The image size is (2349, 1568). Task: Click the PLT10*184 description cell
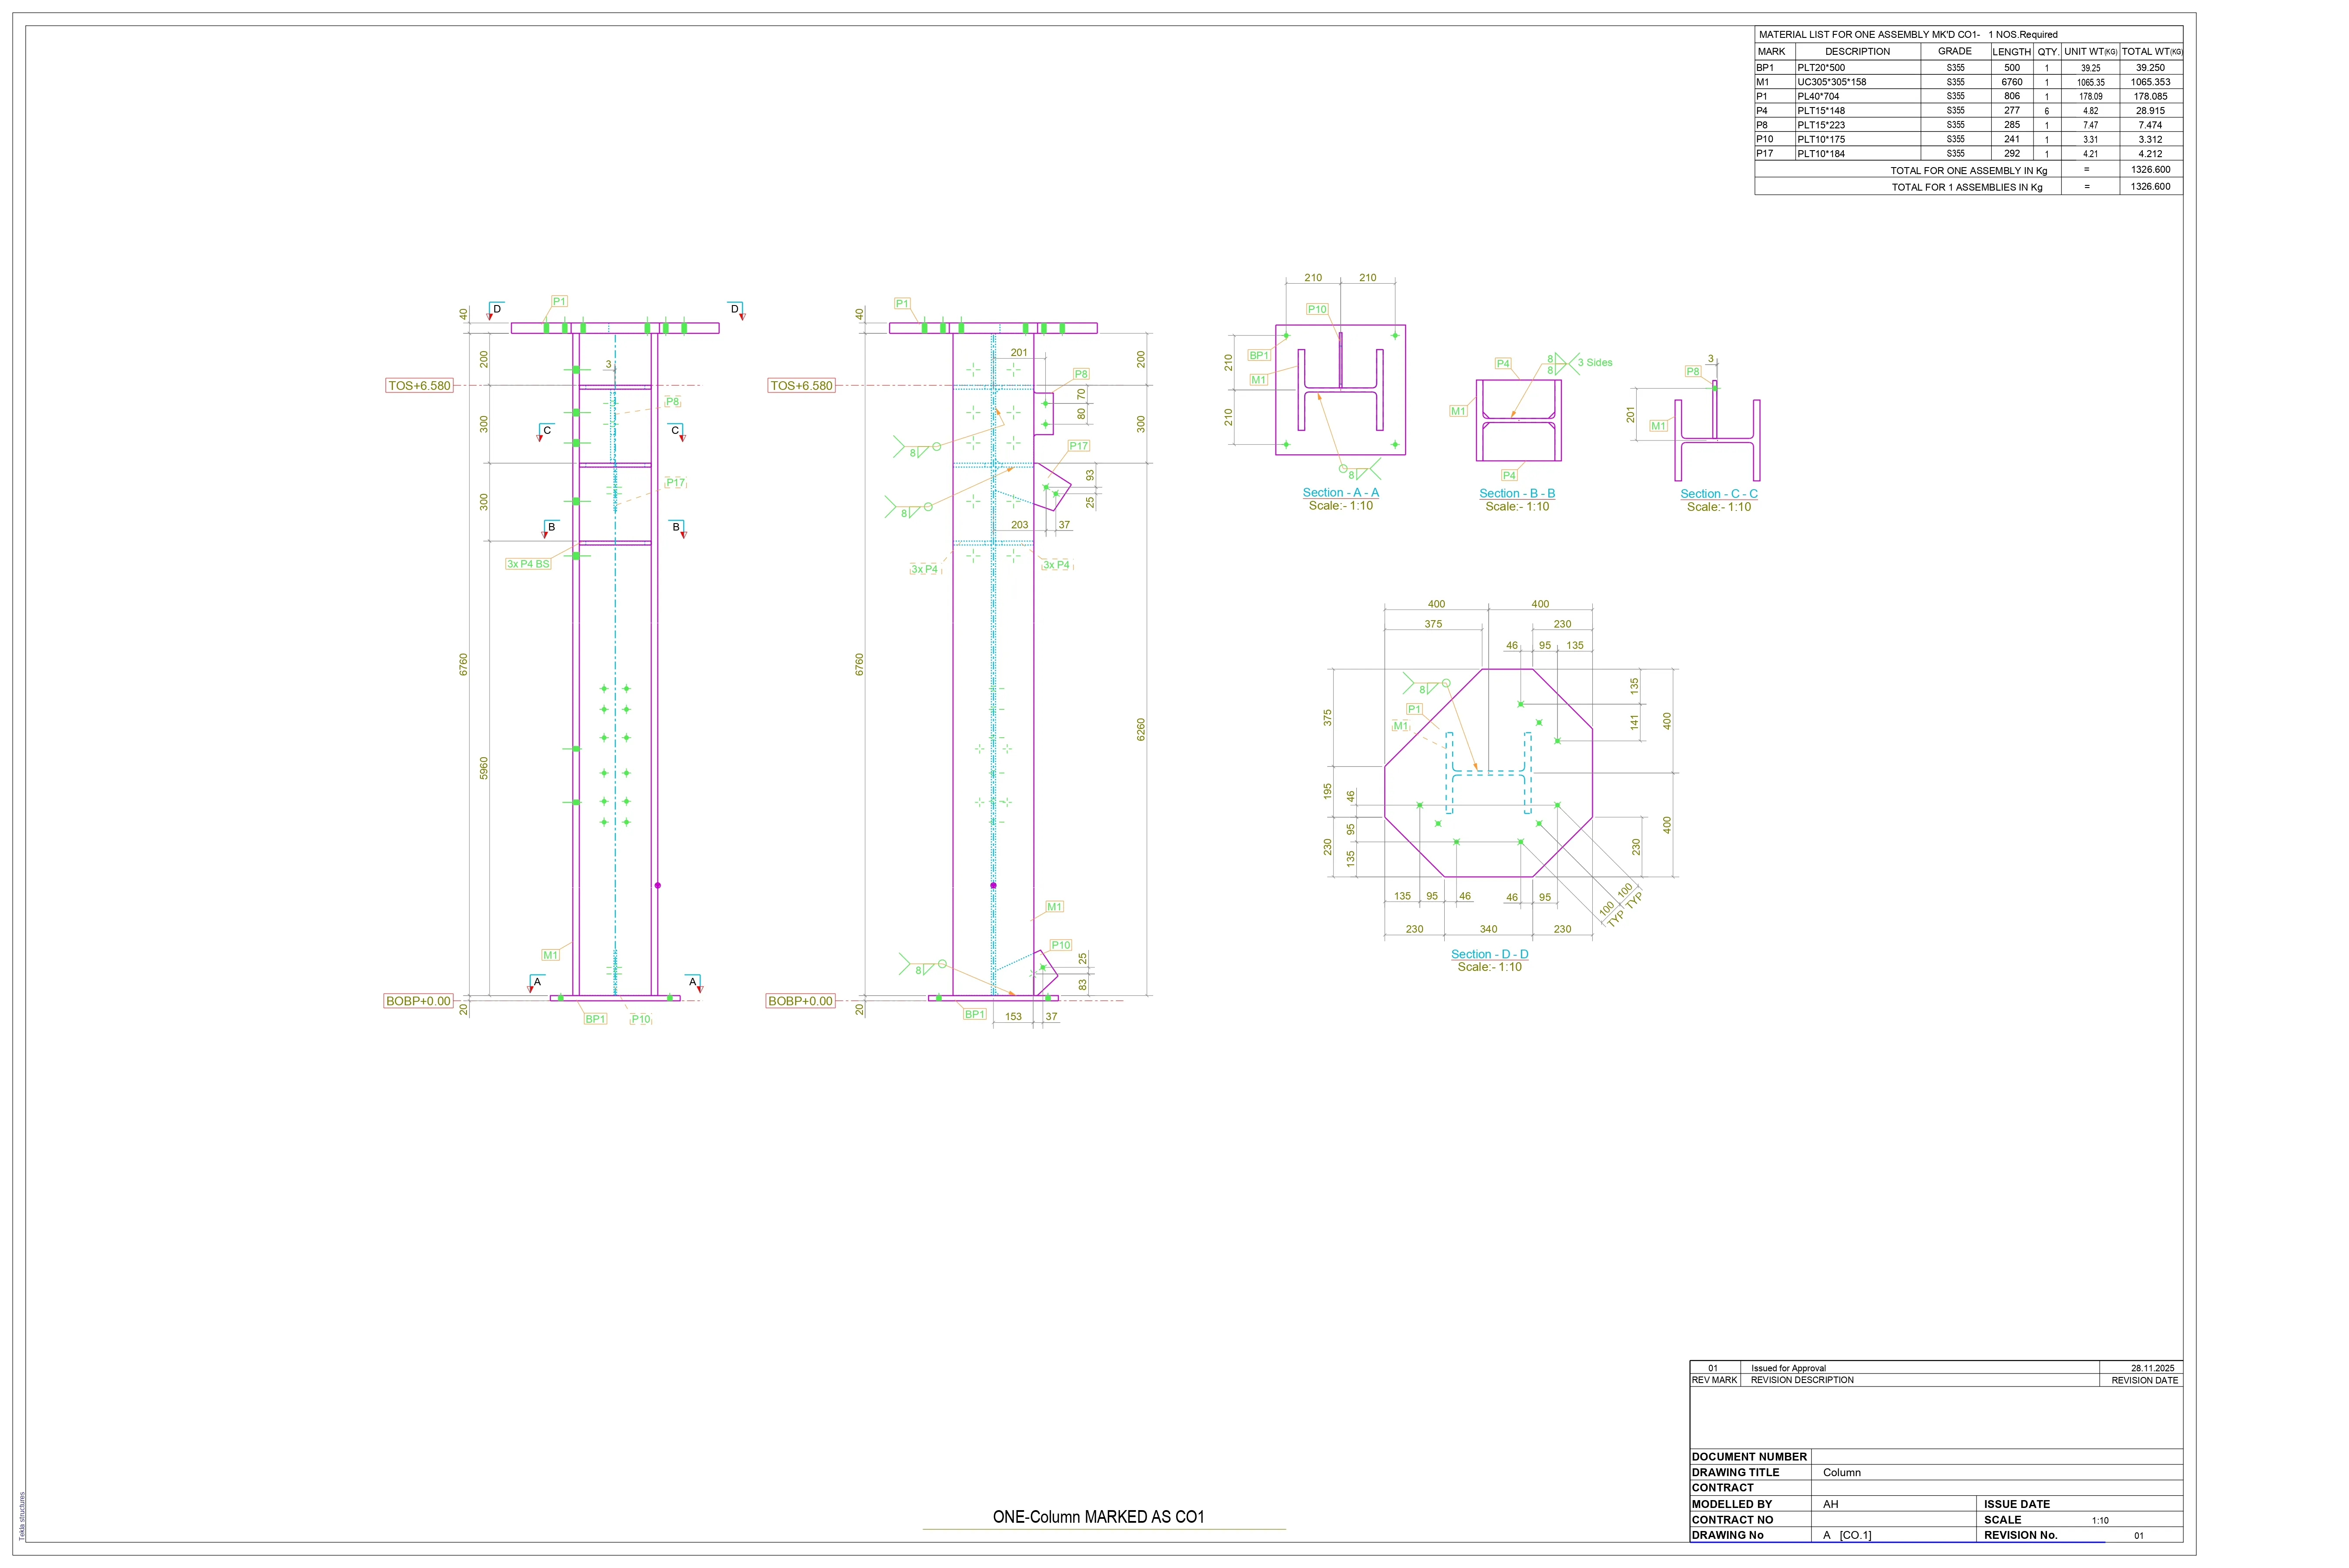[1821, 154]
